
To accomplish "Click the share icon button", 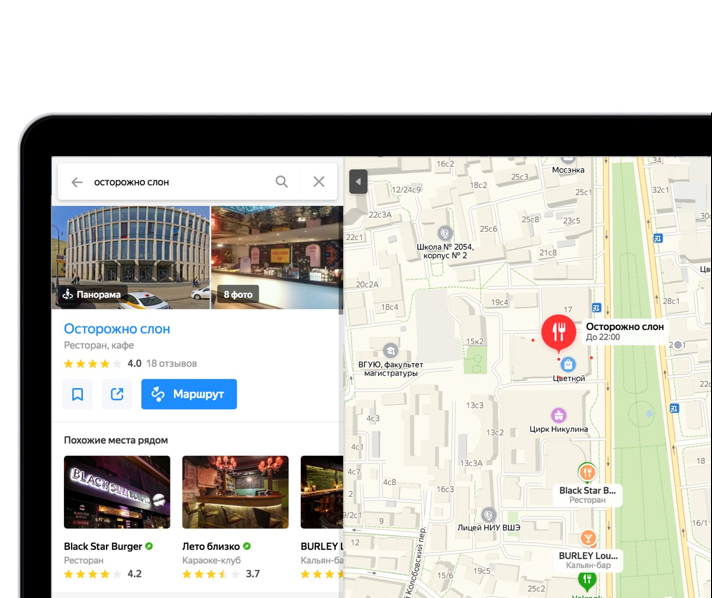I will pos(117,394).
